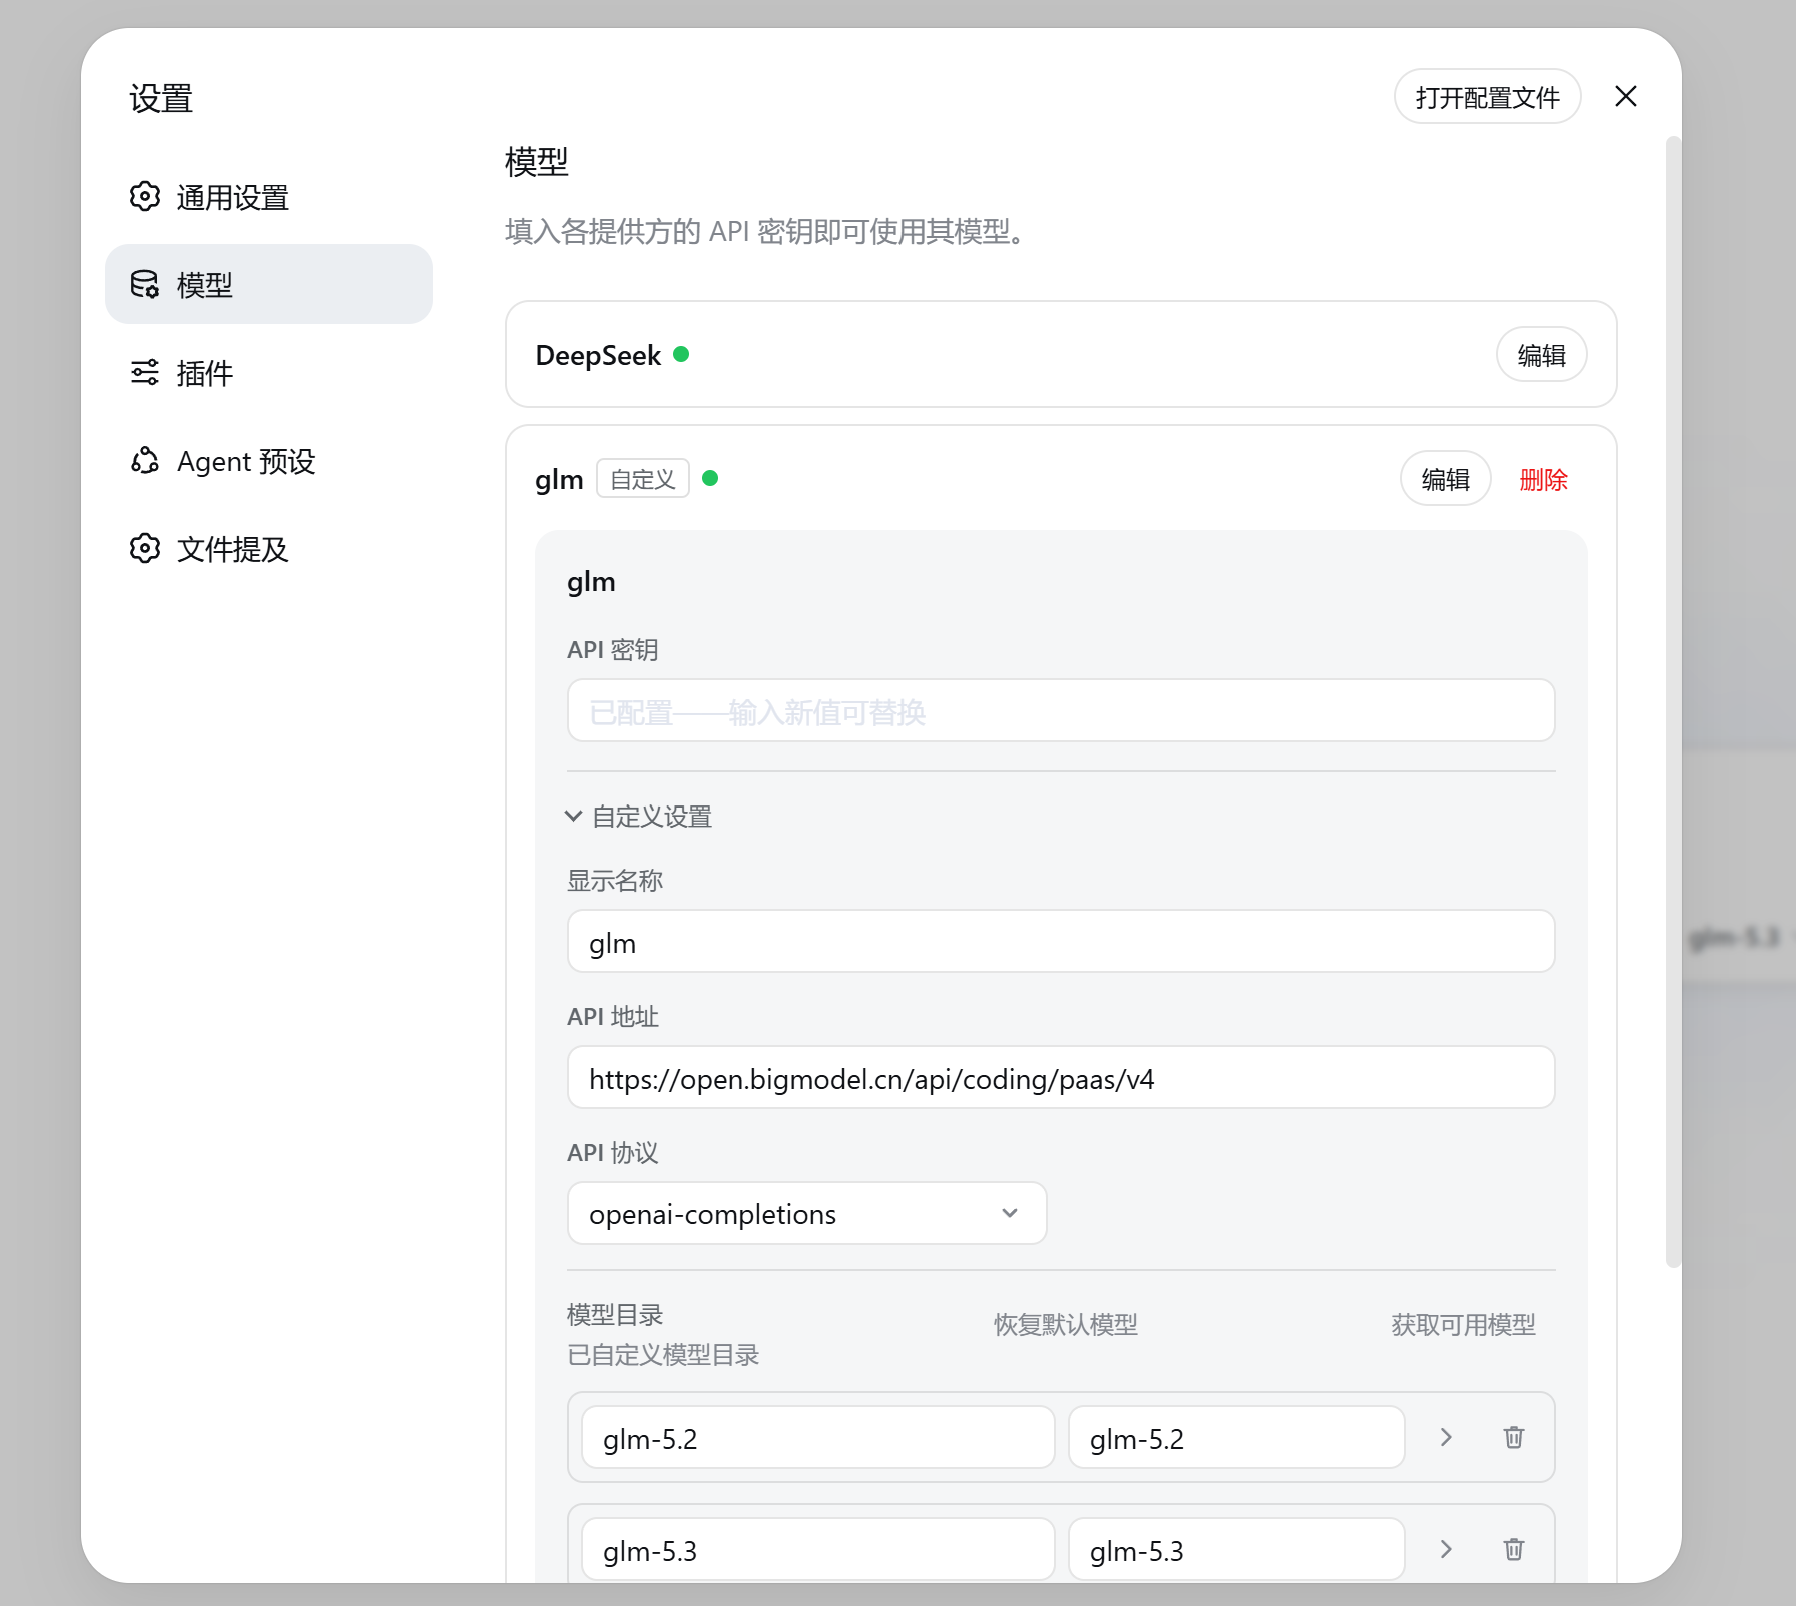Viewport: 1796px width, 1606px height.
Task: Open the 通用设置 tab
Action: click(269, 197)
